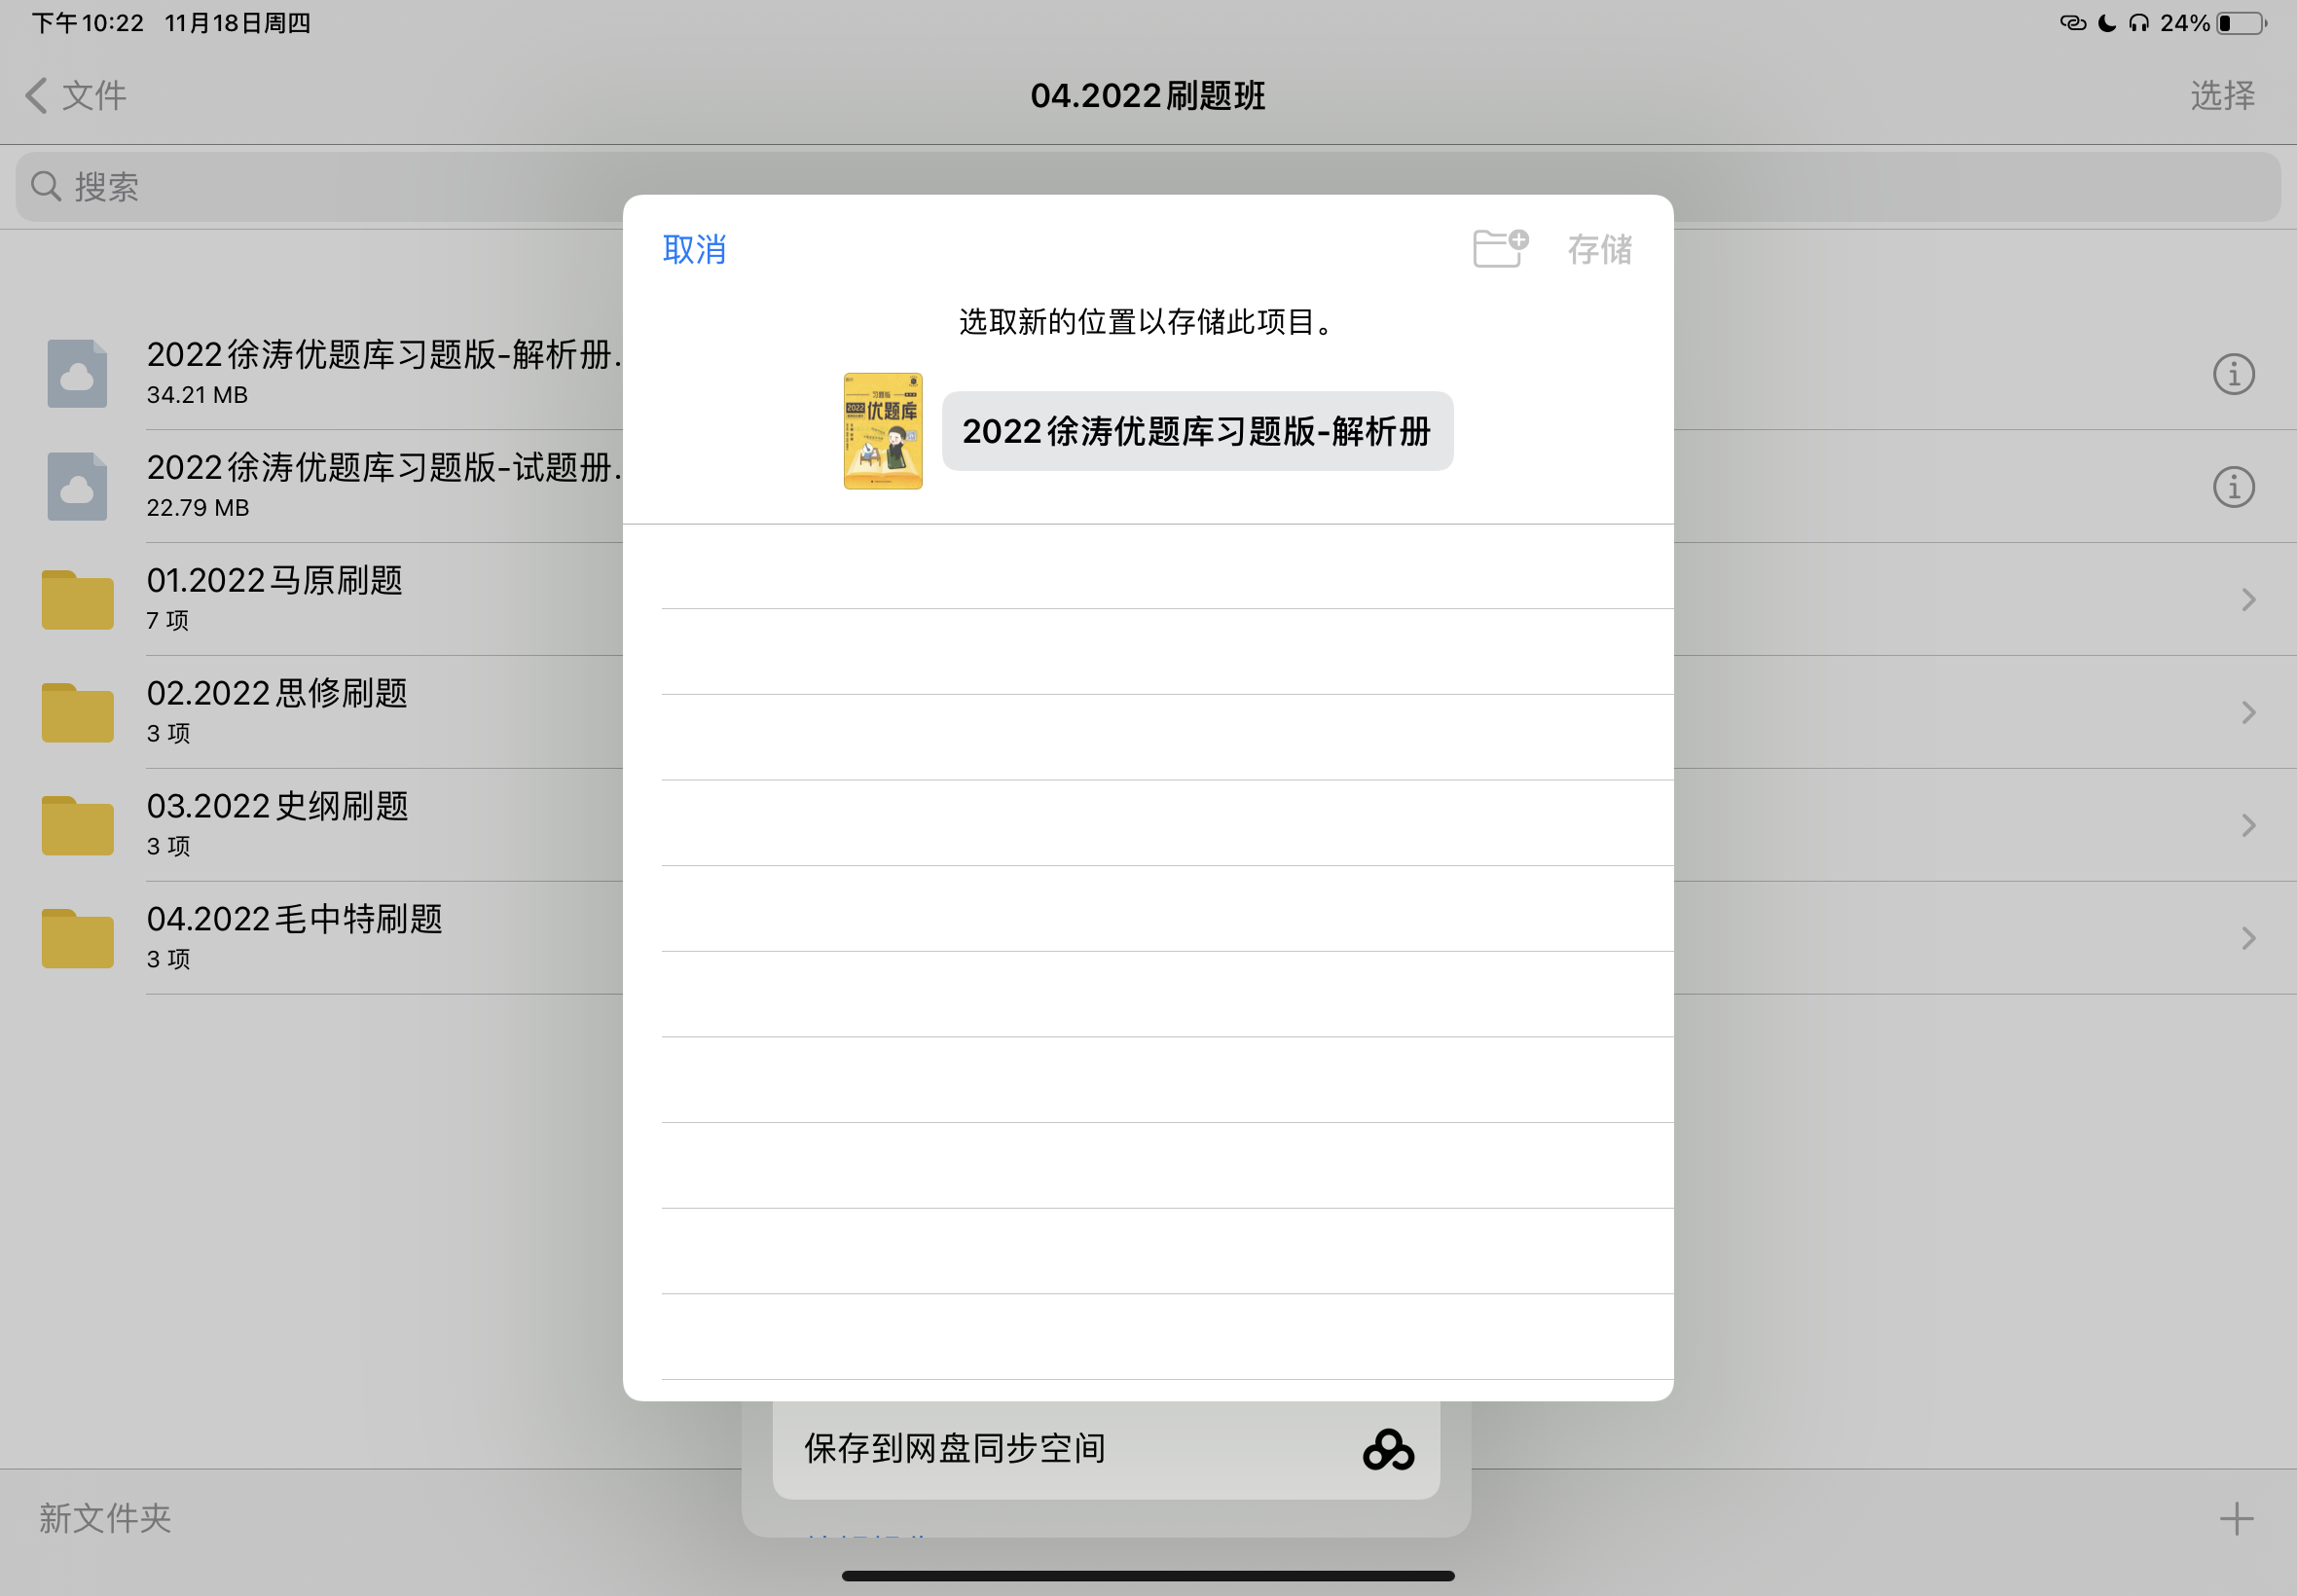Edit the file name field 2022徐涛优题库习题版-解析册
The width and height of the screenshot is (2297, 1596).
pyautogui.click(x=1196, y=431)
